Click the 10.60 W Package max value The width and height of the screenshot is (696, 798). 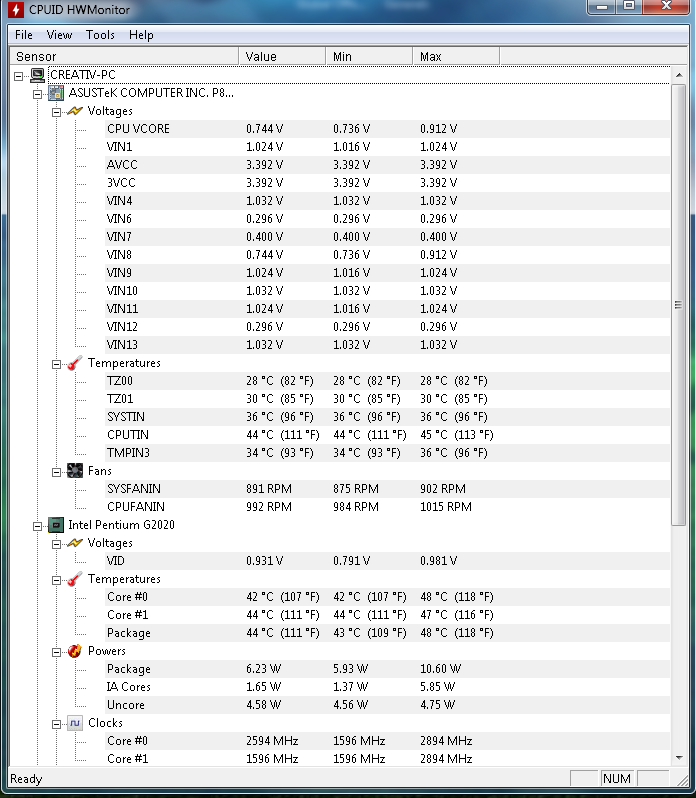coord(441,669)
